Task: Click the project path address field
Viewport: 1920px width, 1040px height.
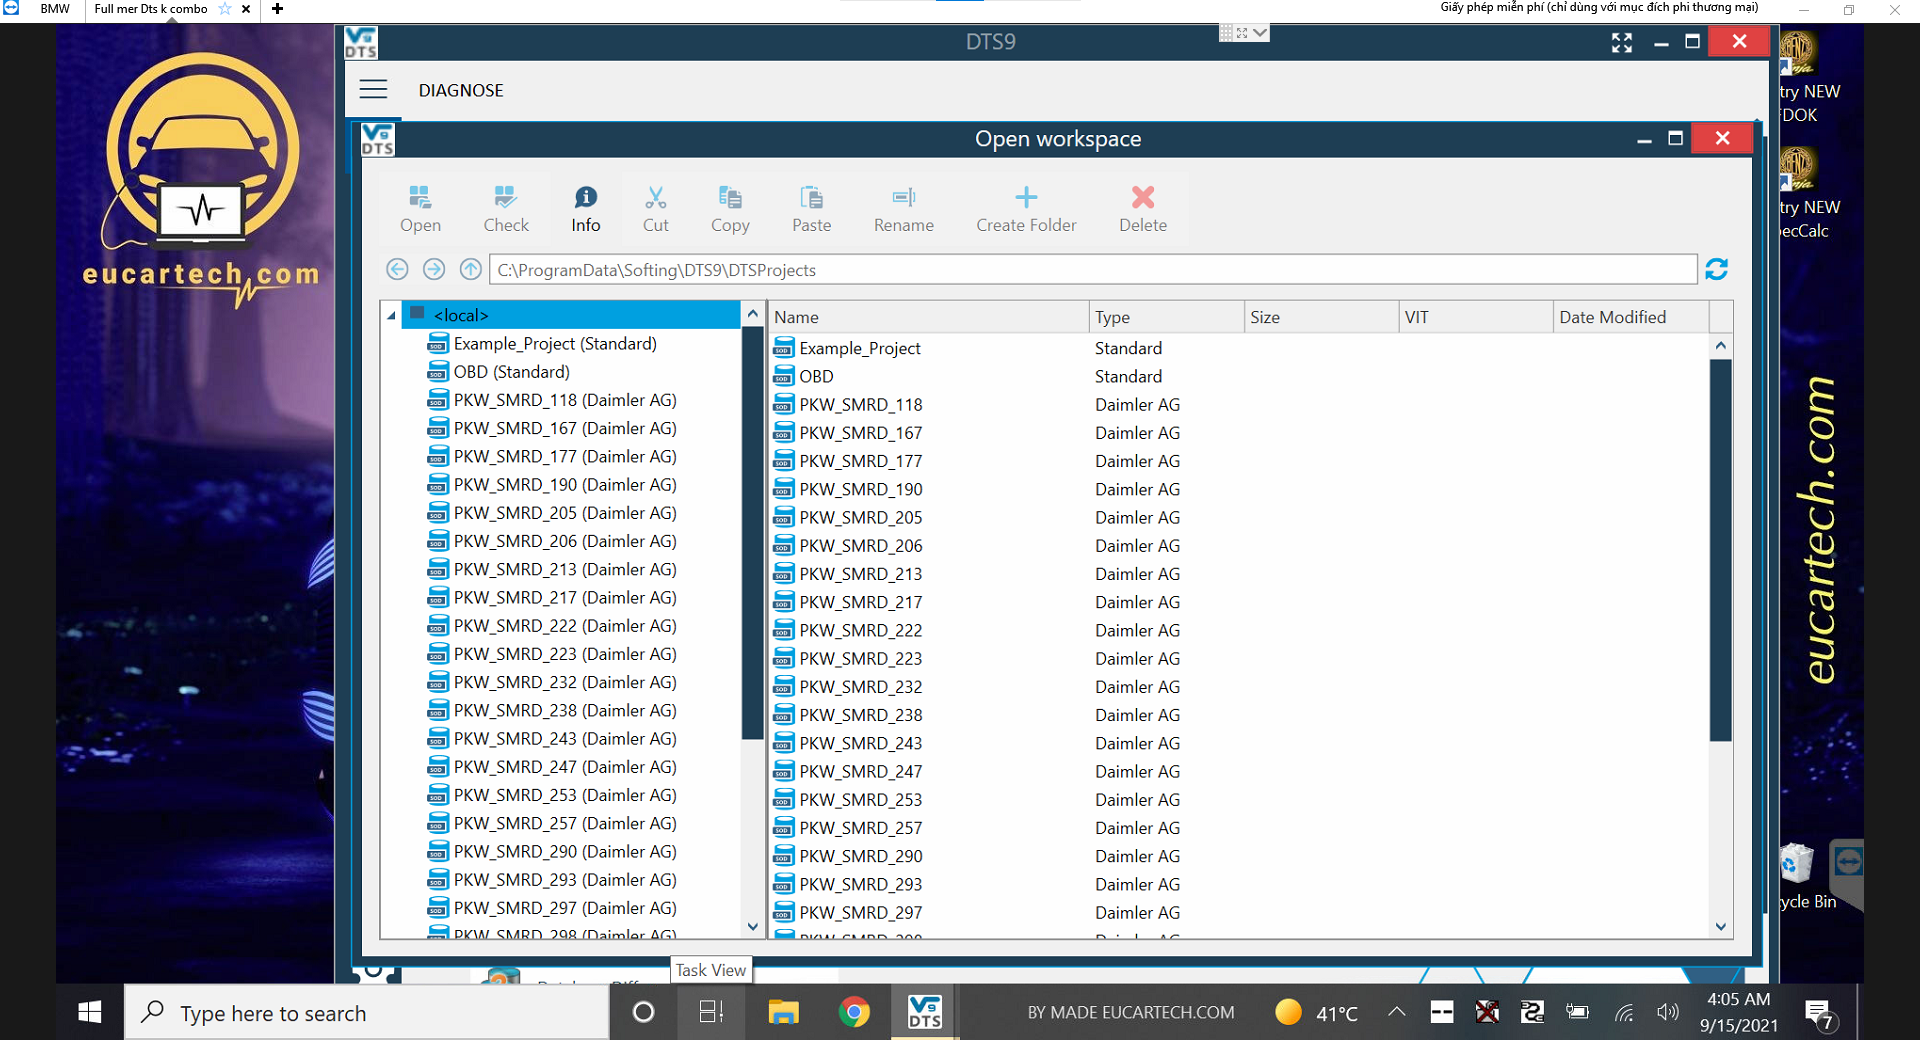Action: click(x=1093, y=269)
